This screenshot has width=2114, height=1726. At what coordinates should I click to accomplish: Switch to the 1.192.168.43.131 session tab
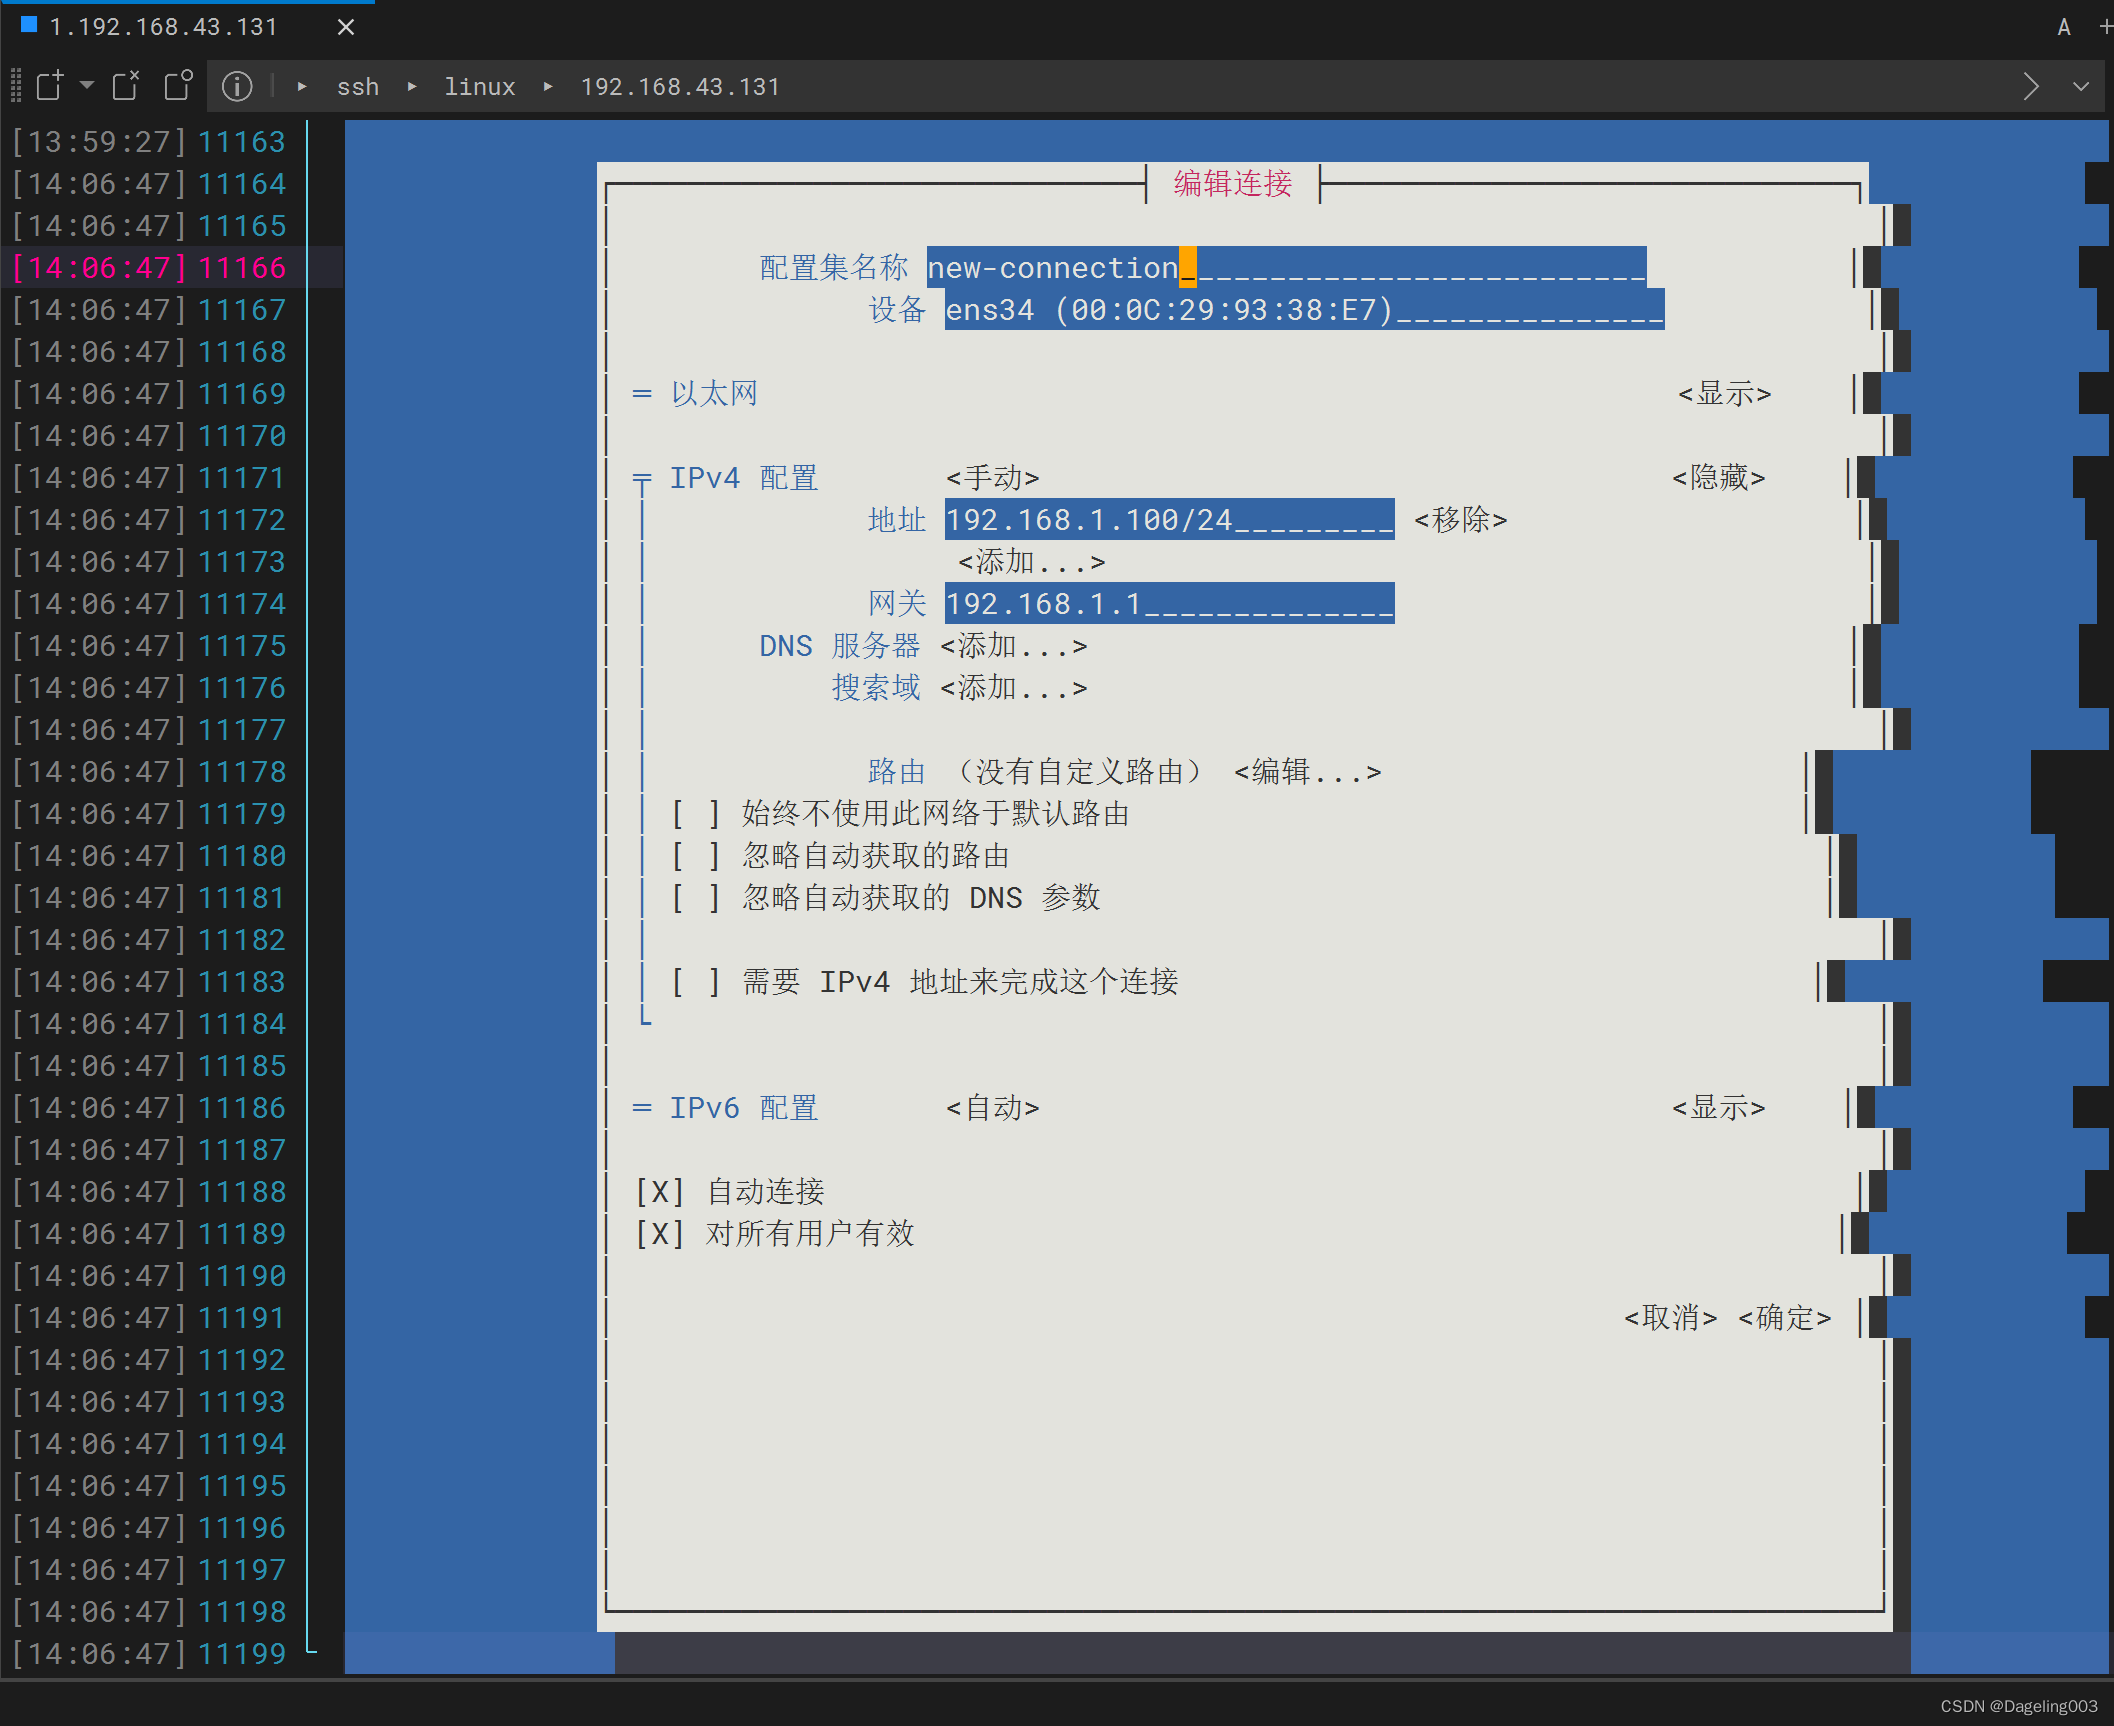pyautogui.click(x=163, y=27)
